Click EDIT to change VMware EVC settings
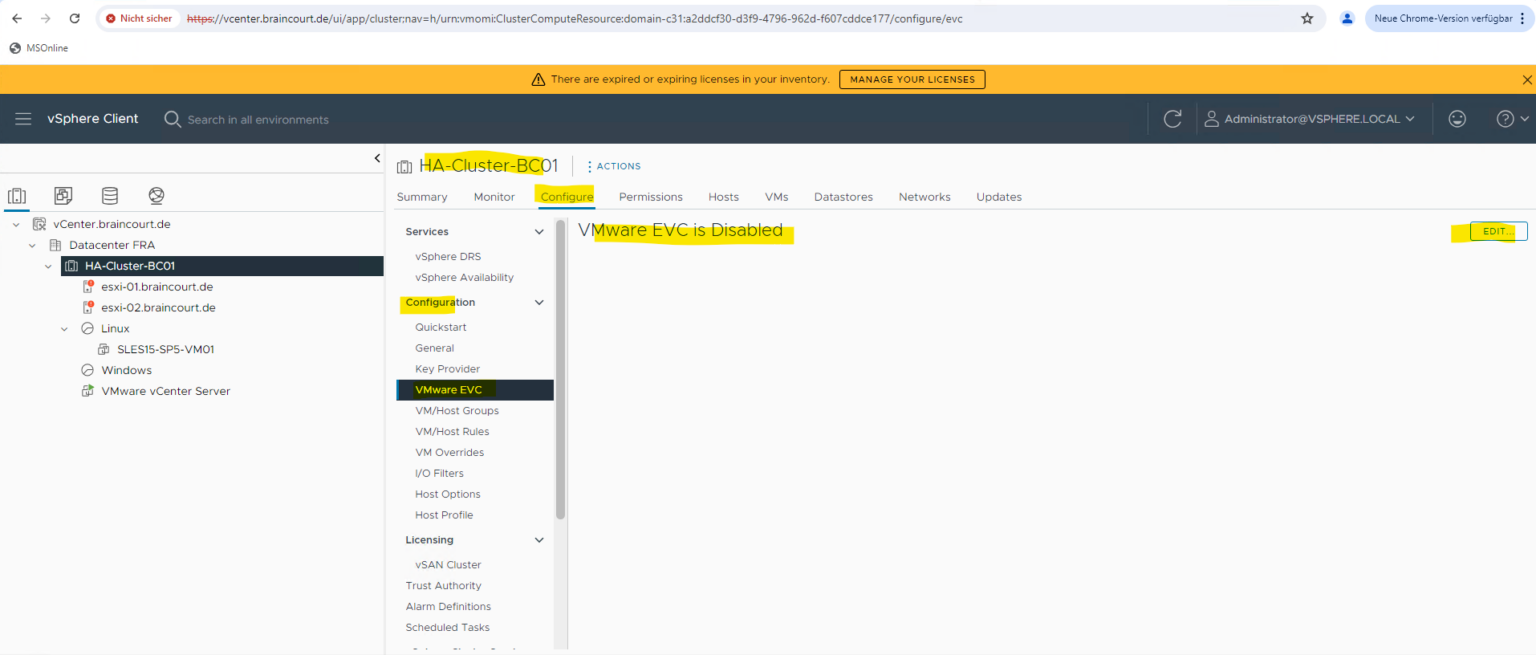Image resolution: width=1536 pixels, height=655 pixels. click(1496, 231)
